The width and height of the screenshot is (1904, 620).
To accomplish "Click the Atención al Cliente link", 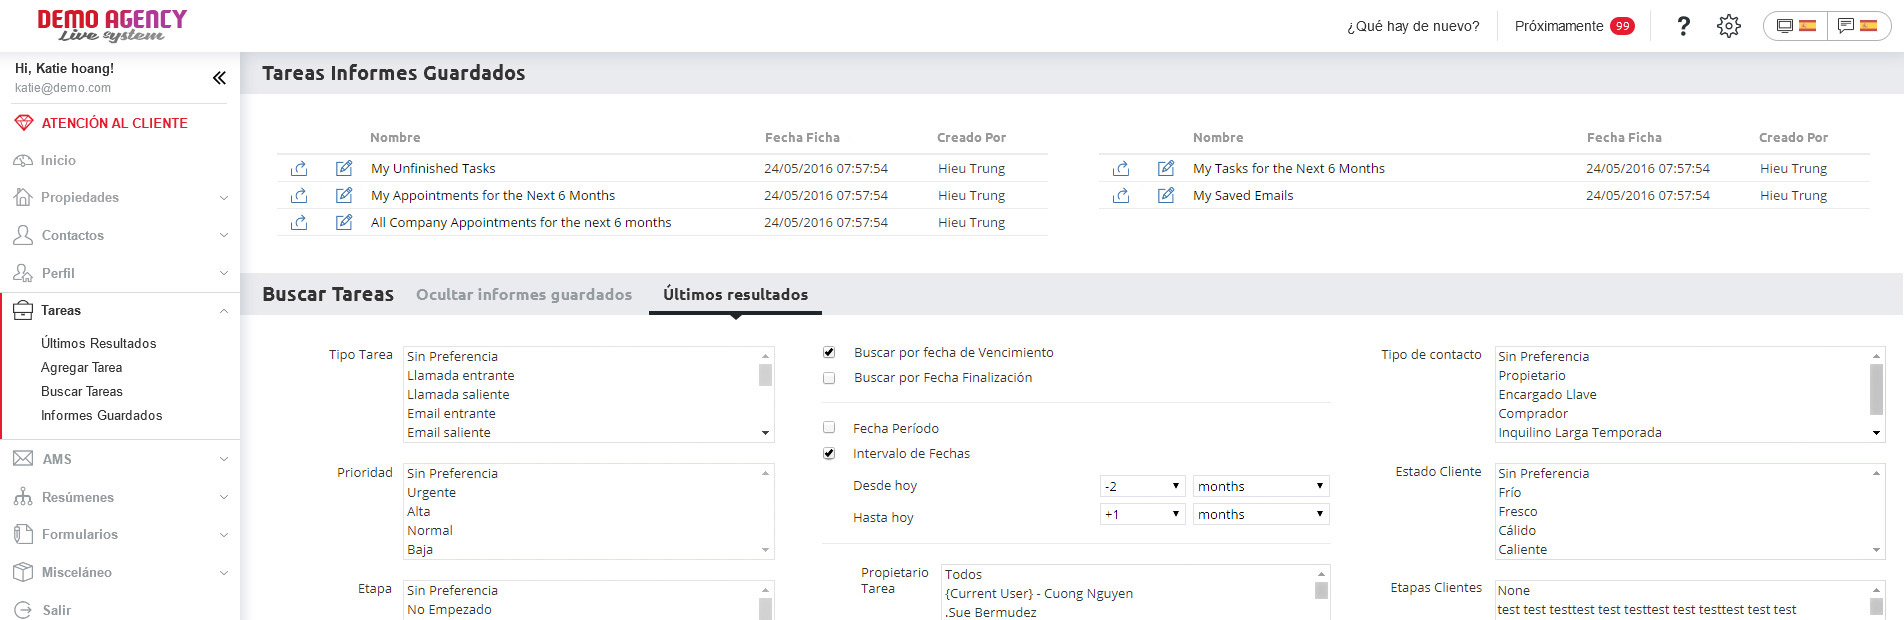I will click(114, 123).
